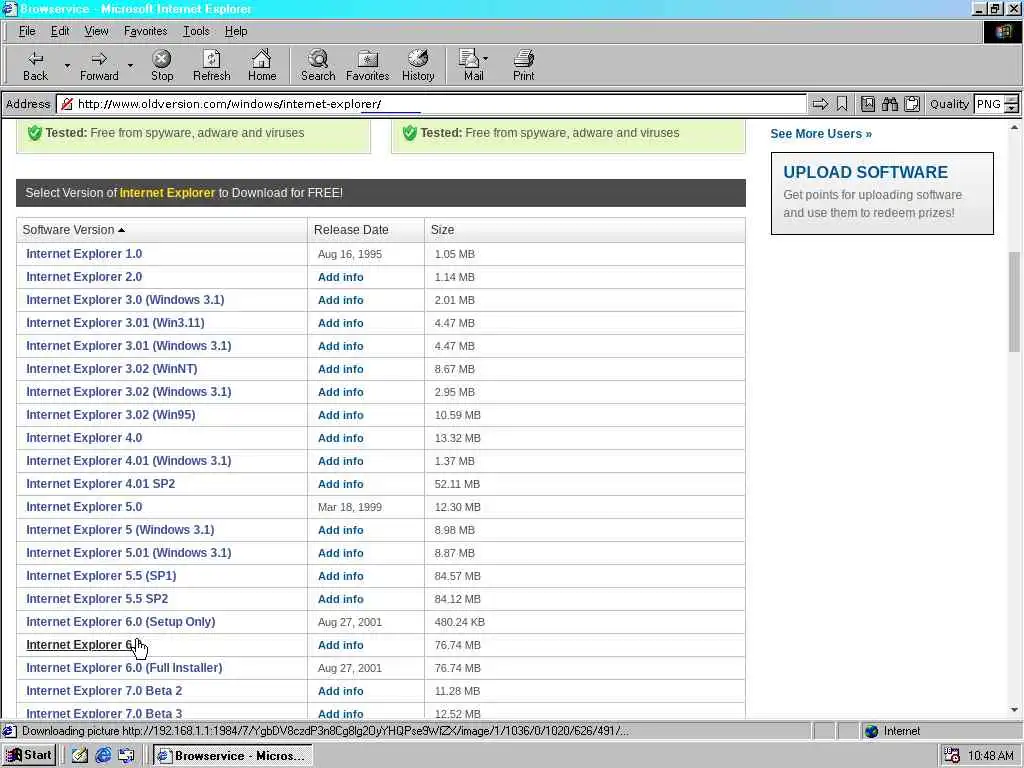Open the Favorites menu
Image resolution: width=1024 pixels, height=768 pixels.
146,31
